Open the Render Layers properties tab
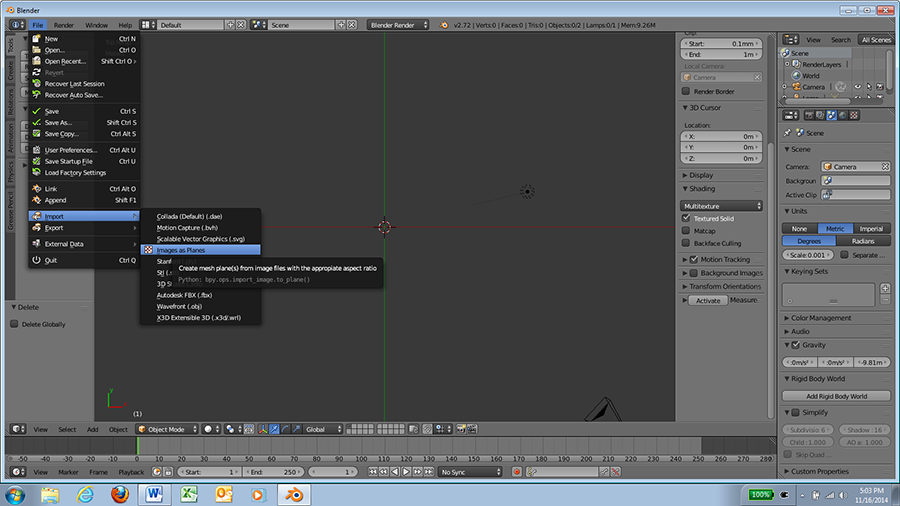The height and width of the screenshot is (506, 900). pyautogui.click(x=820, y=115)
